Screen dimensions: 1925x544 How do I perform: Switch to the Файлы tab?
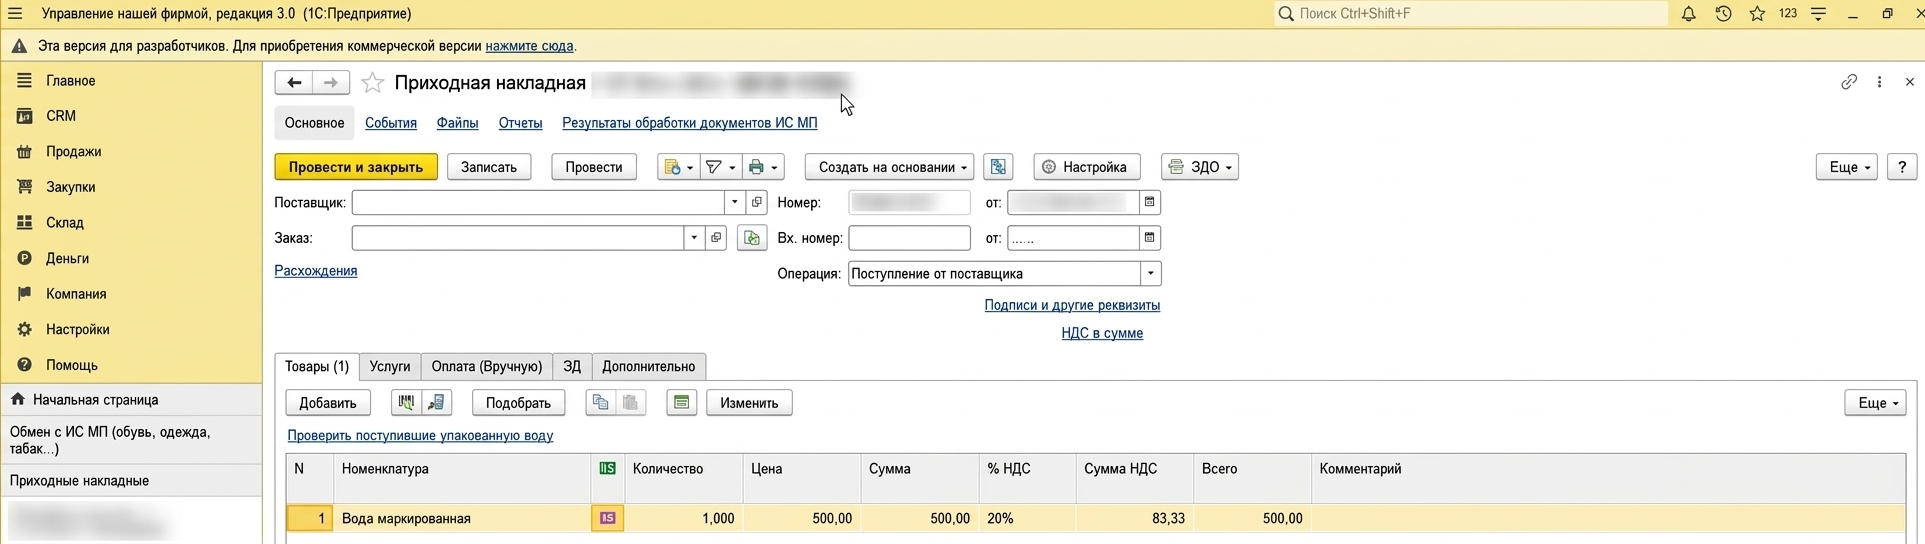[457, 123]
